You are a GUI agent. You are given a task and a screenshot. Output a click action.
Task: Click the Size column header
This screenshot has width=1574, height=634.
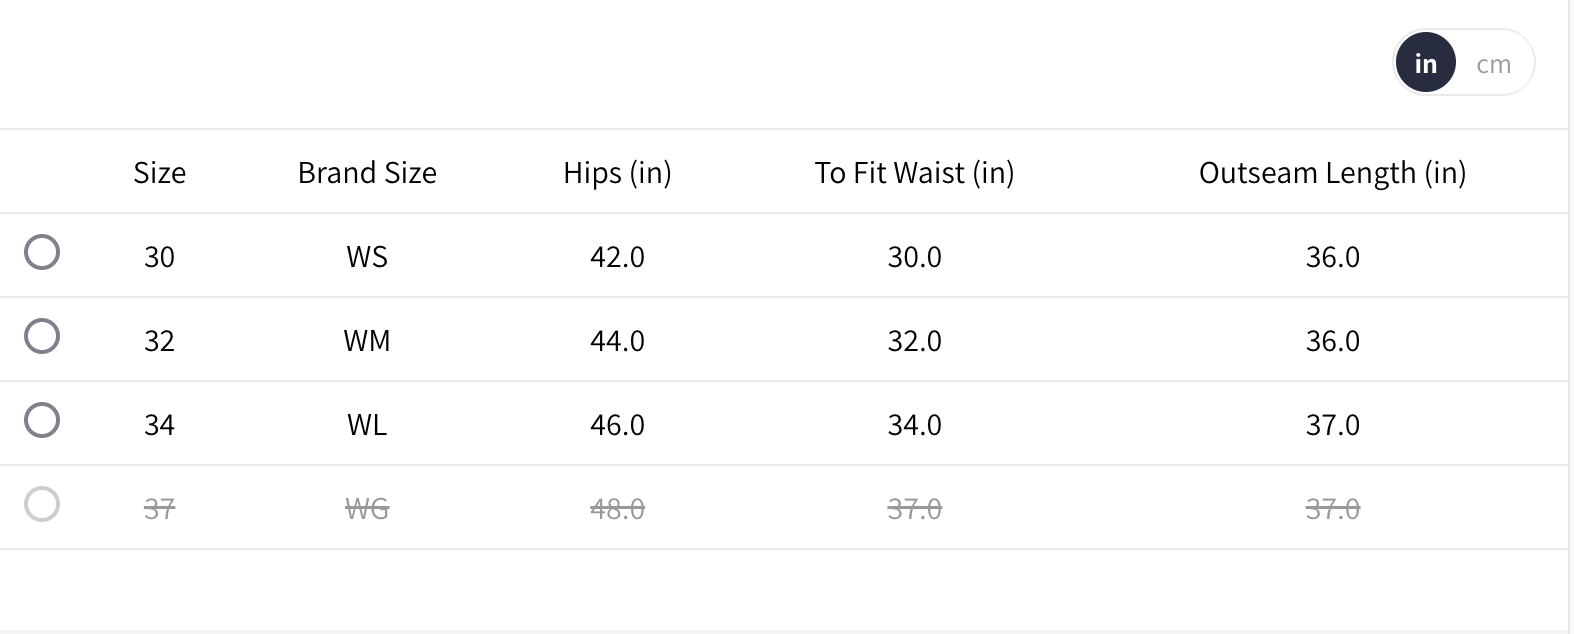point(160,173)
